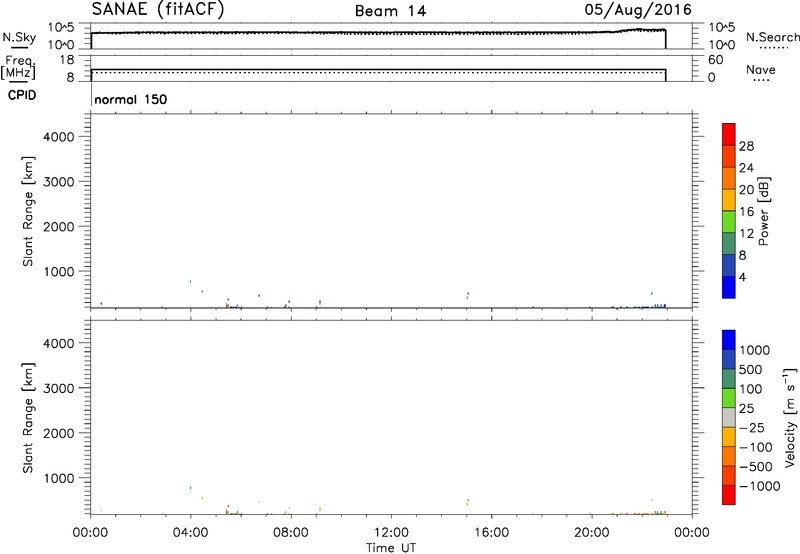Select the Beam 14 label
The height and width of the screenshot is (554, 800).
pos(390,11)
